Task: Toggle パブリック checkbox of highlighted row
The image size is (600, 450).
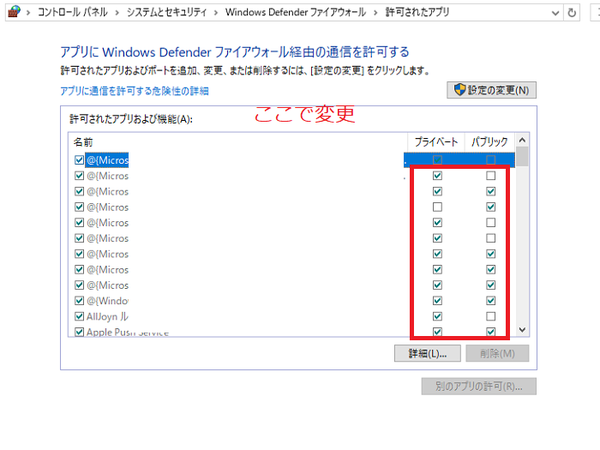Action: [x=491, y=160]
